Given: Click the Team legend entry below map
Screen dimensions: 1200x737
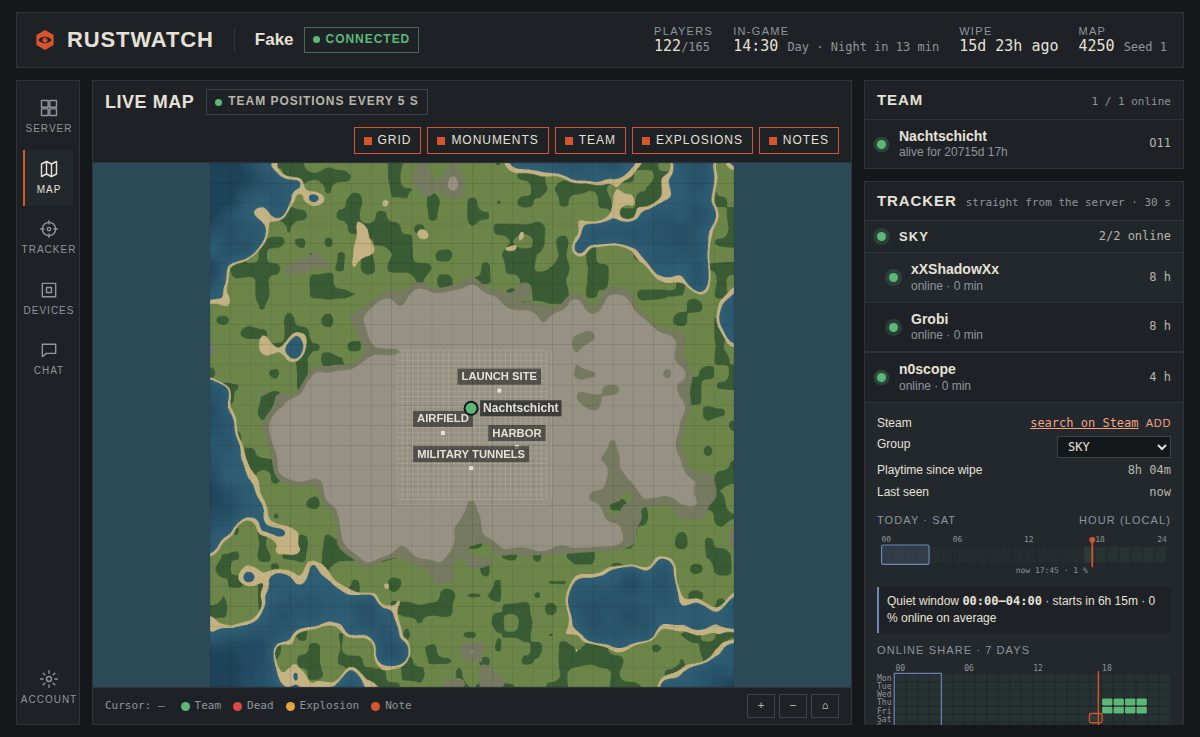Looking at the screenshot, I should click(201, 705).
